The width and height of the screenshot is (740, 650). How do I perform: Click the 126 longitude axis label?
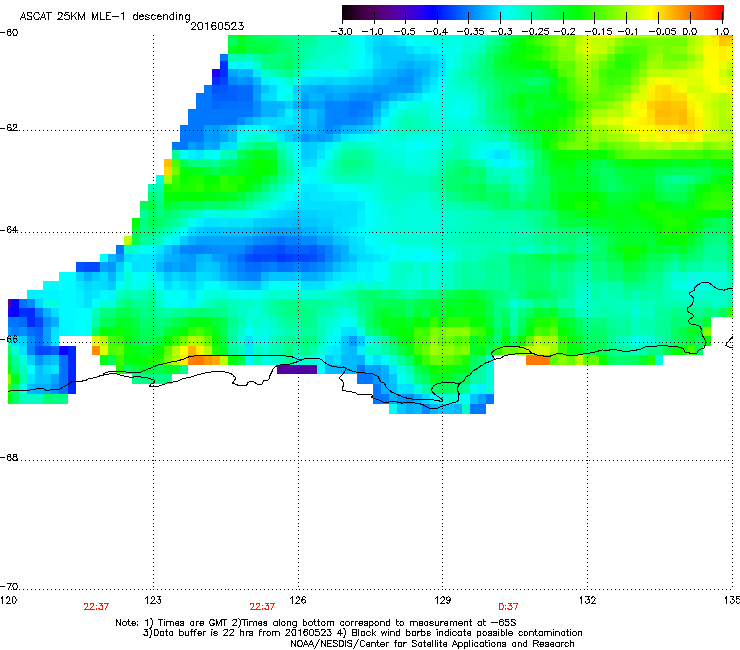point(298,600)
